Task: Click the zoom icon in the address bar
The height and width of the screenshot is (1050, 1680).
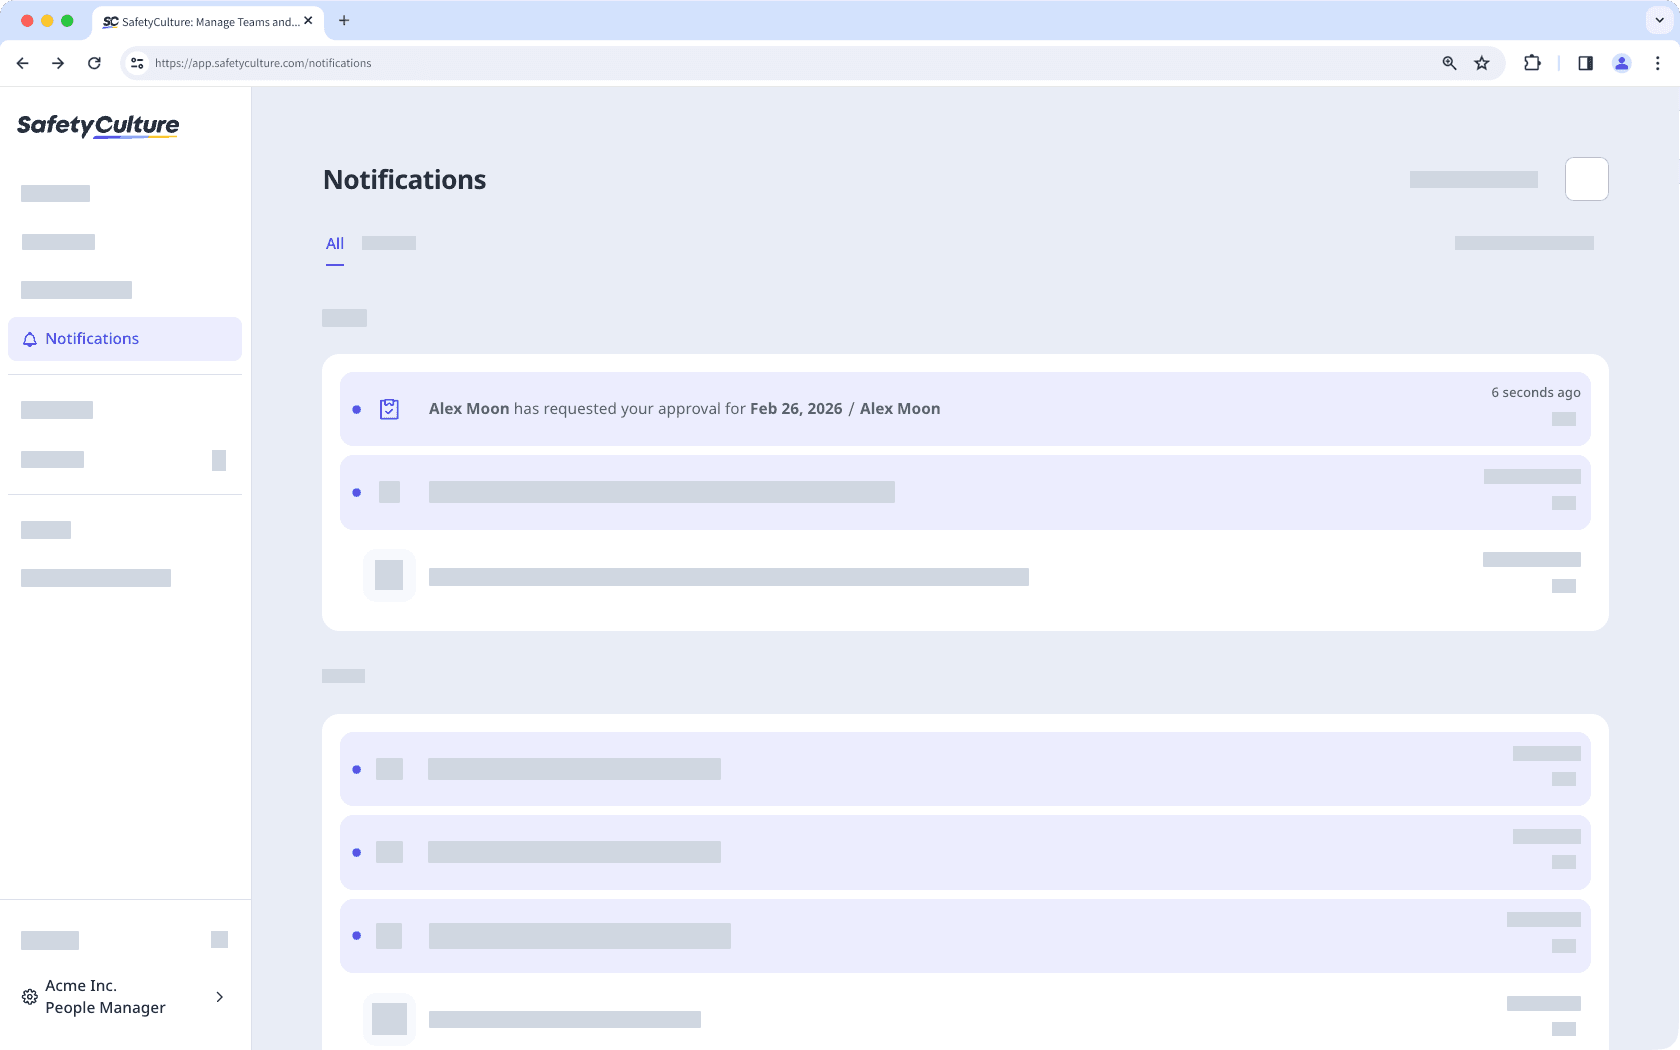Action: 1448,63
